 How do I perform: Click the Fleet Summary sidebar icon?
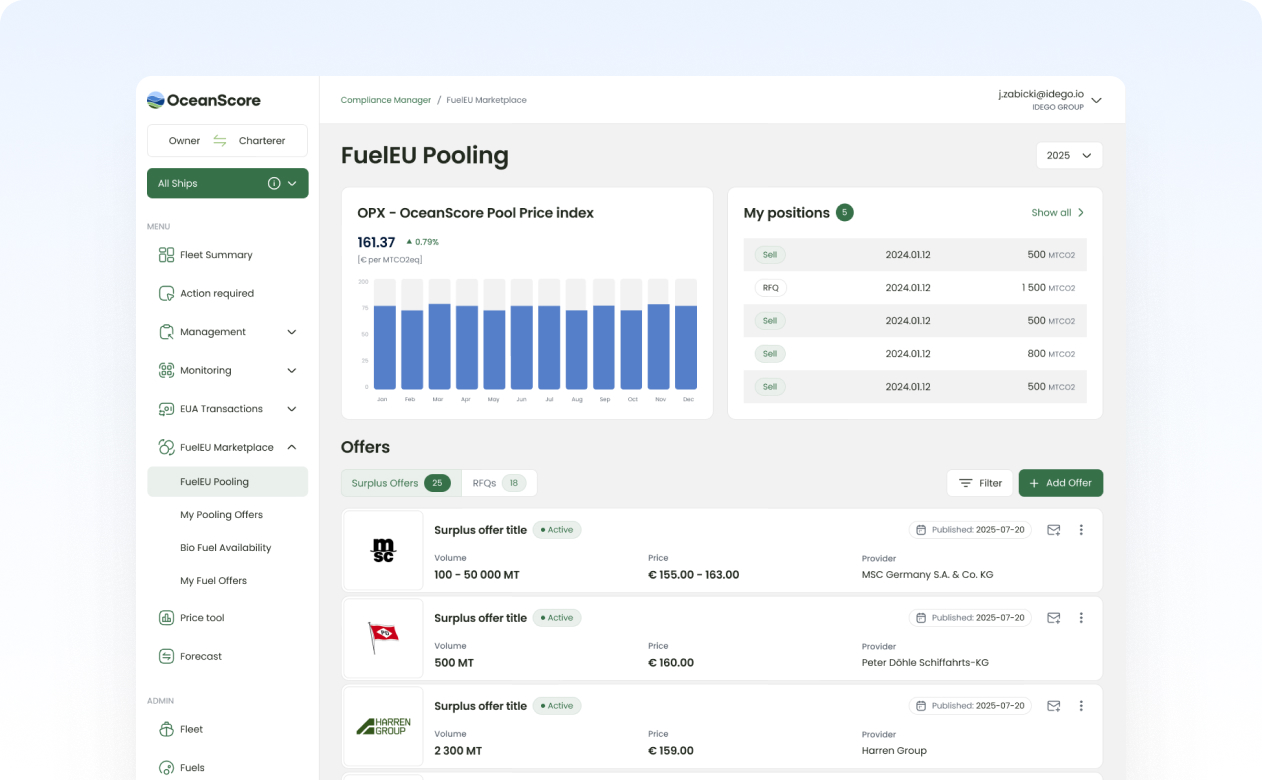pos(166,255)
